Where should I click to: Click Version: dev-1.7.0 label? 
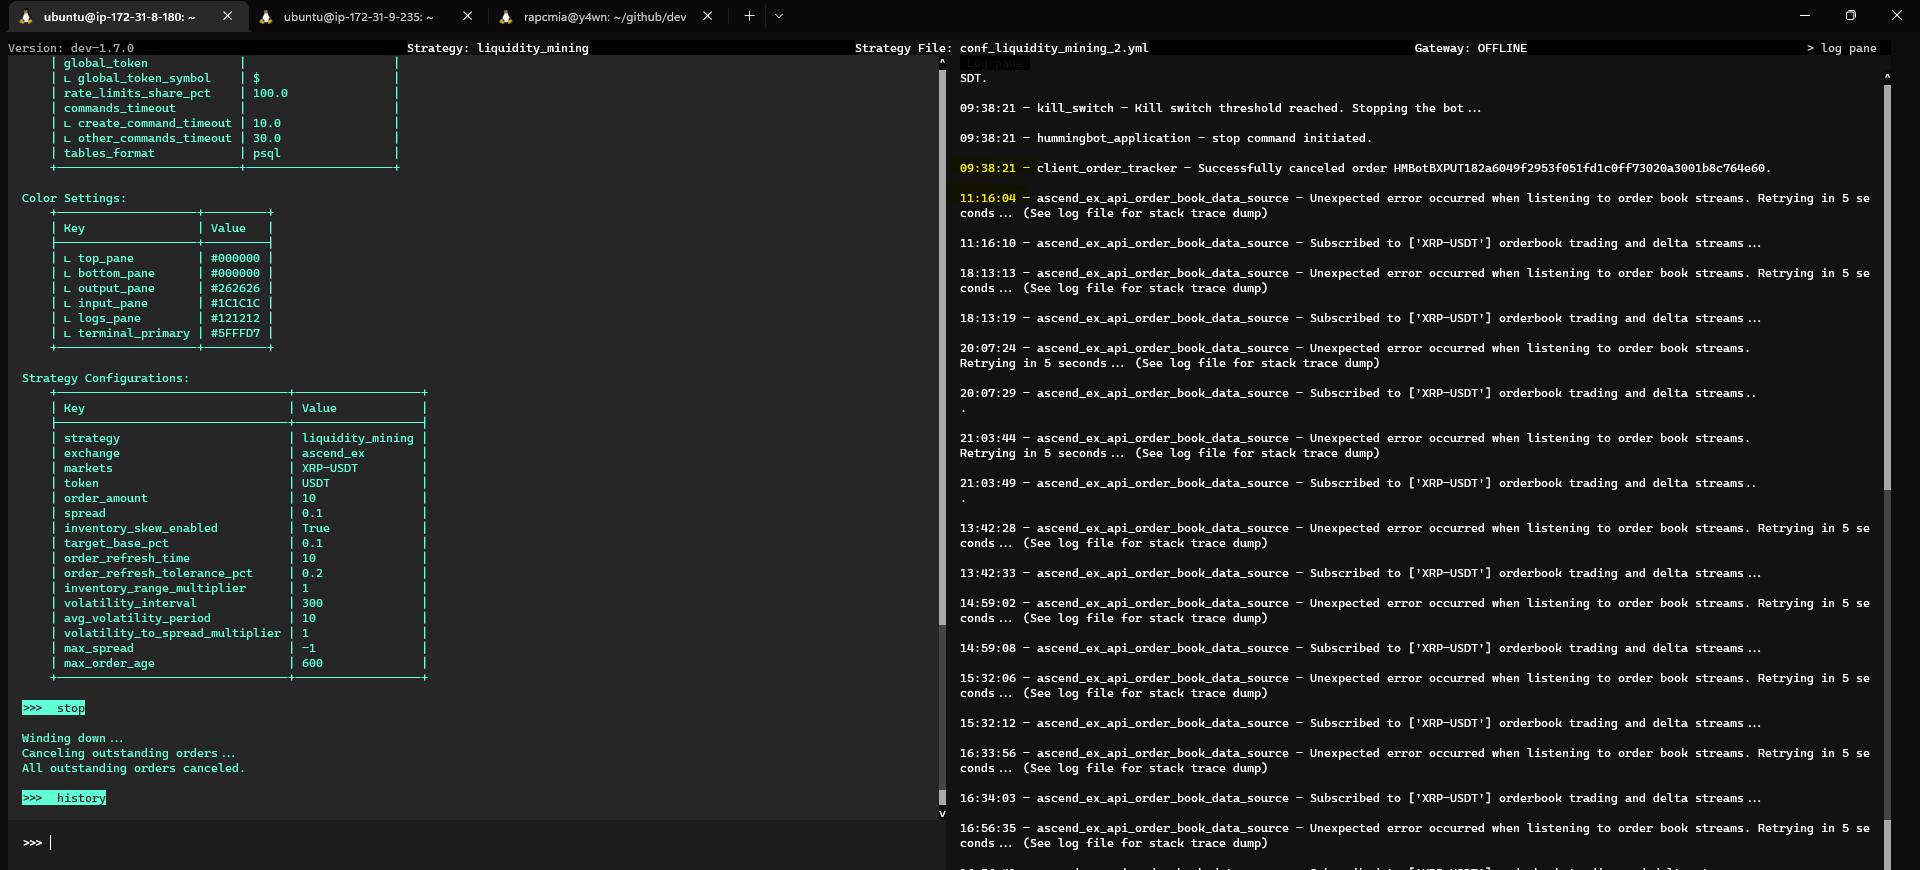(x=71, y=48)
